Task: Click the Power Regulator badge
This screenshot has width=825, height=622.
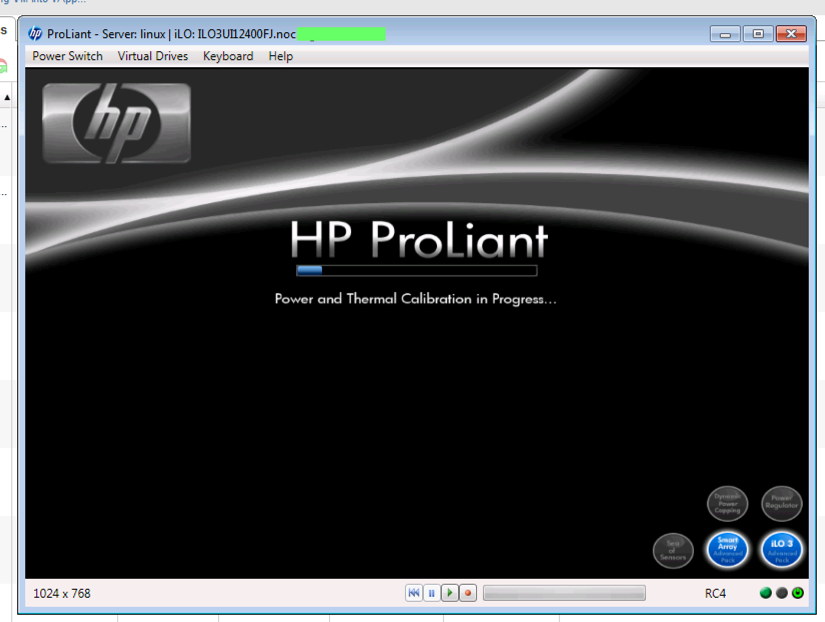Action: click(x=781, y=504)
